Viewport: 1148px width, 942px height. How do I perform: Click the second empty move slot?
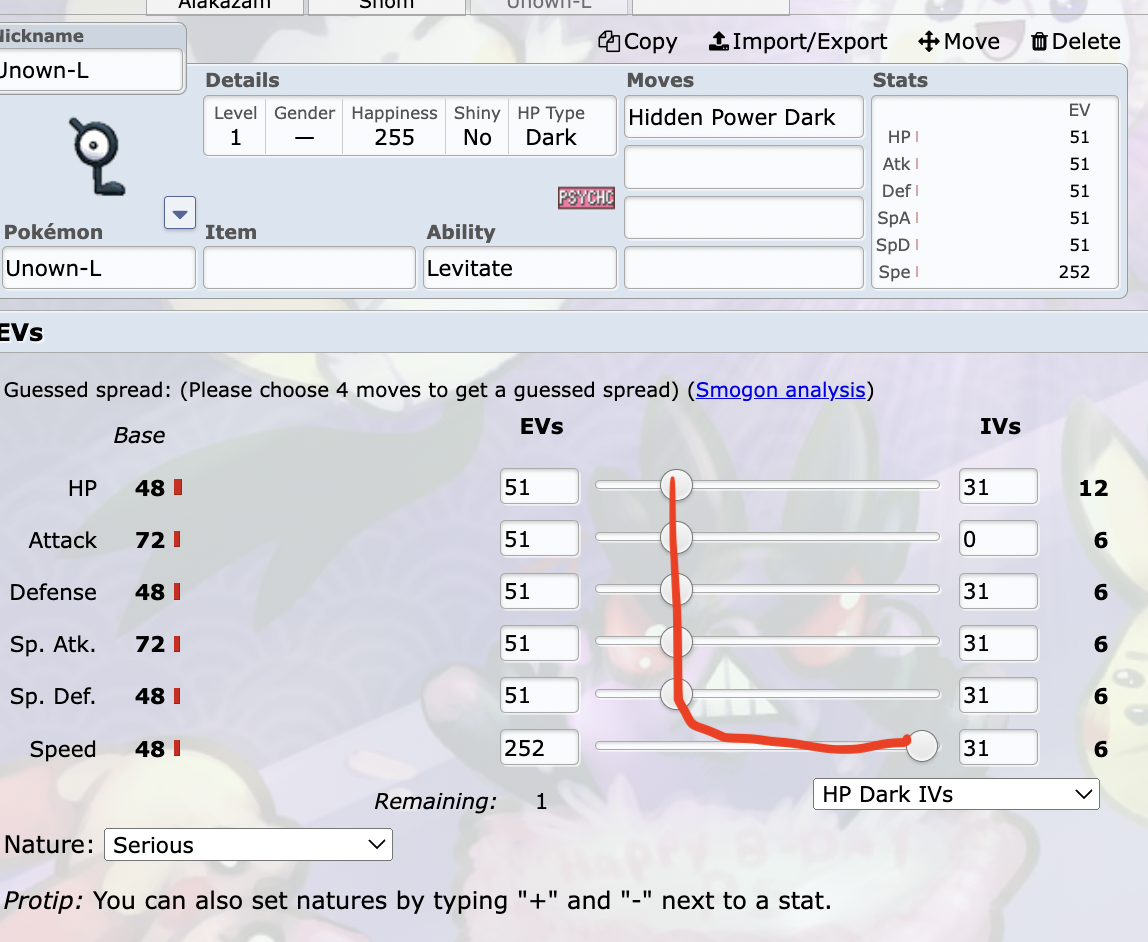tap(744, 167)
